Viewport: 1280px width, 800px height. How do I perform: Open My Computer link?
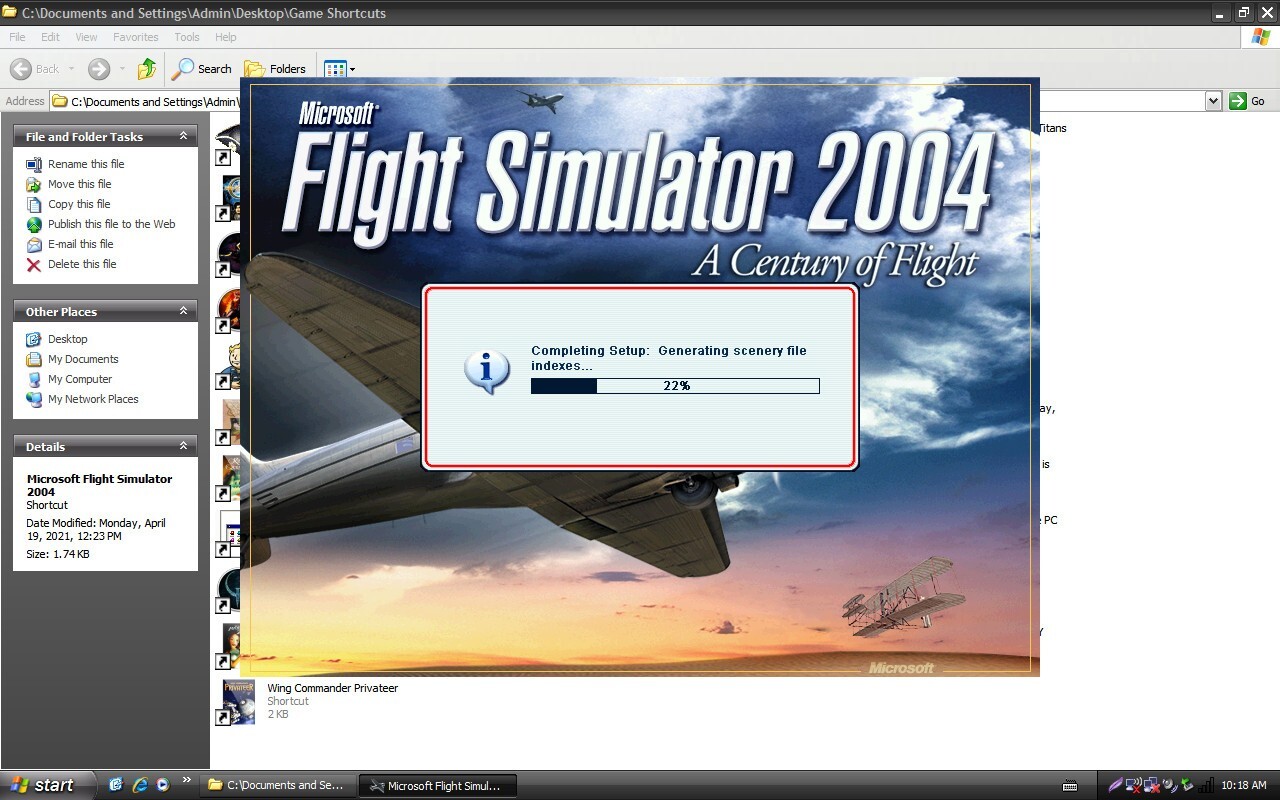(80, 379)
